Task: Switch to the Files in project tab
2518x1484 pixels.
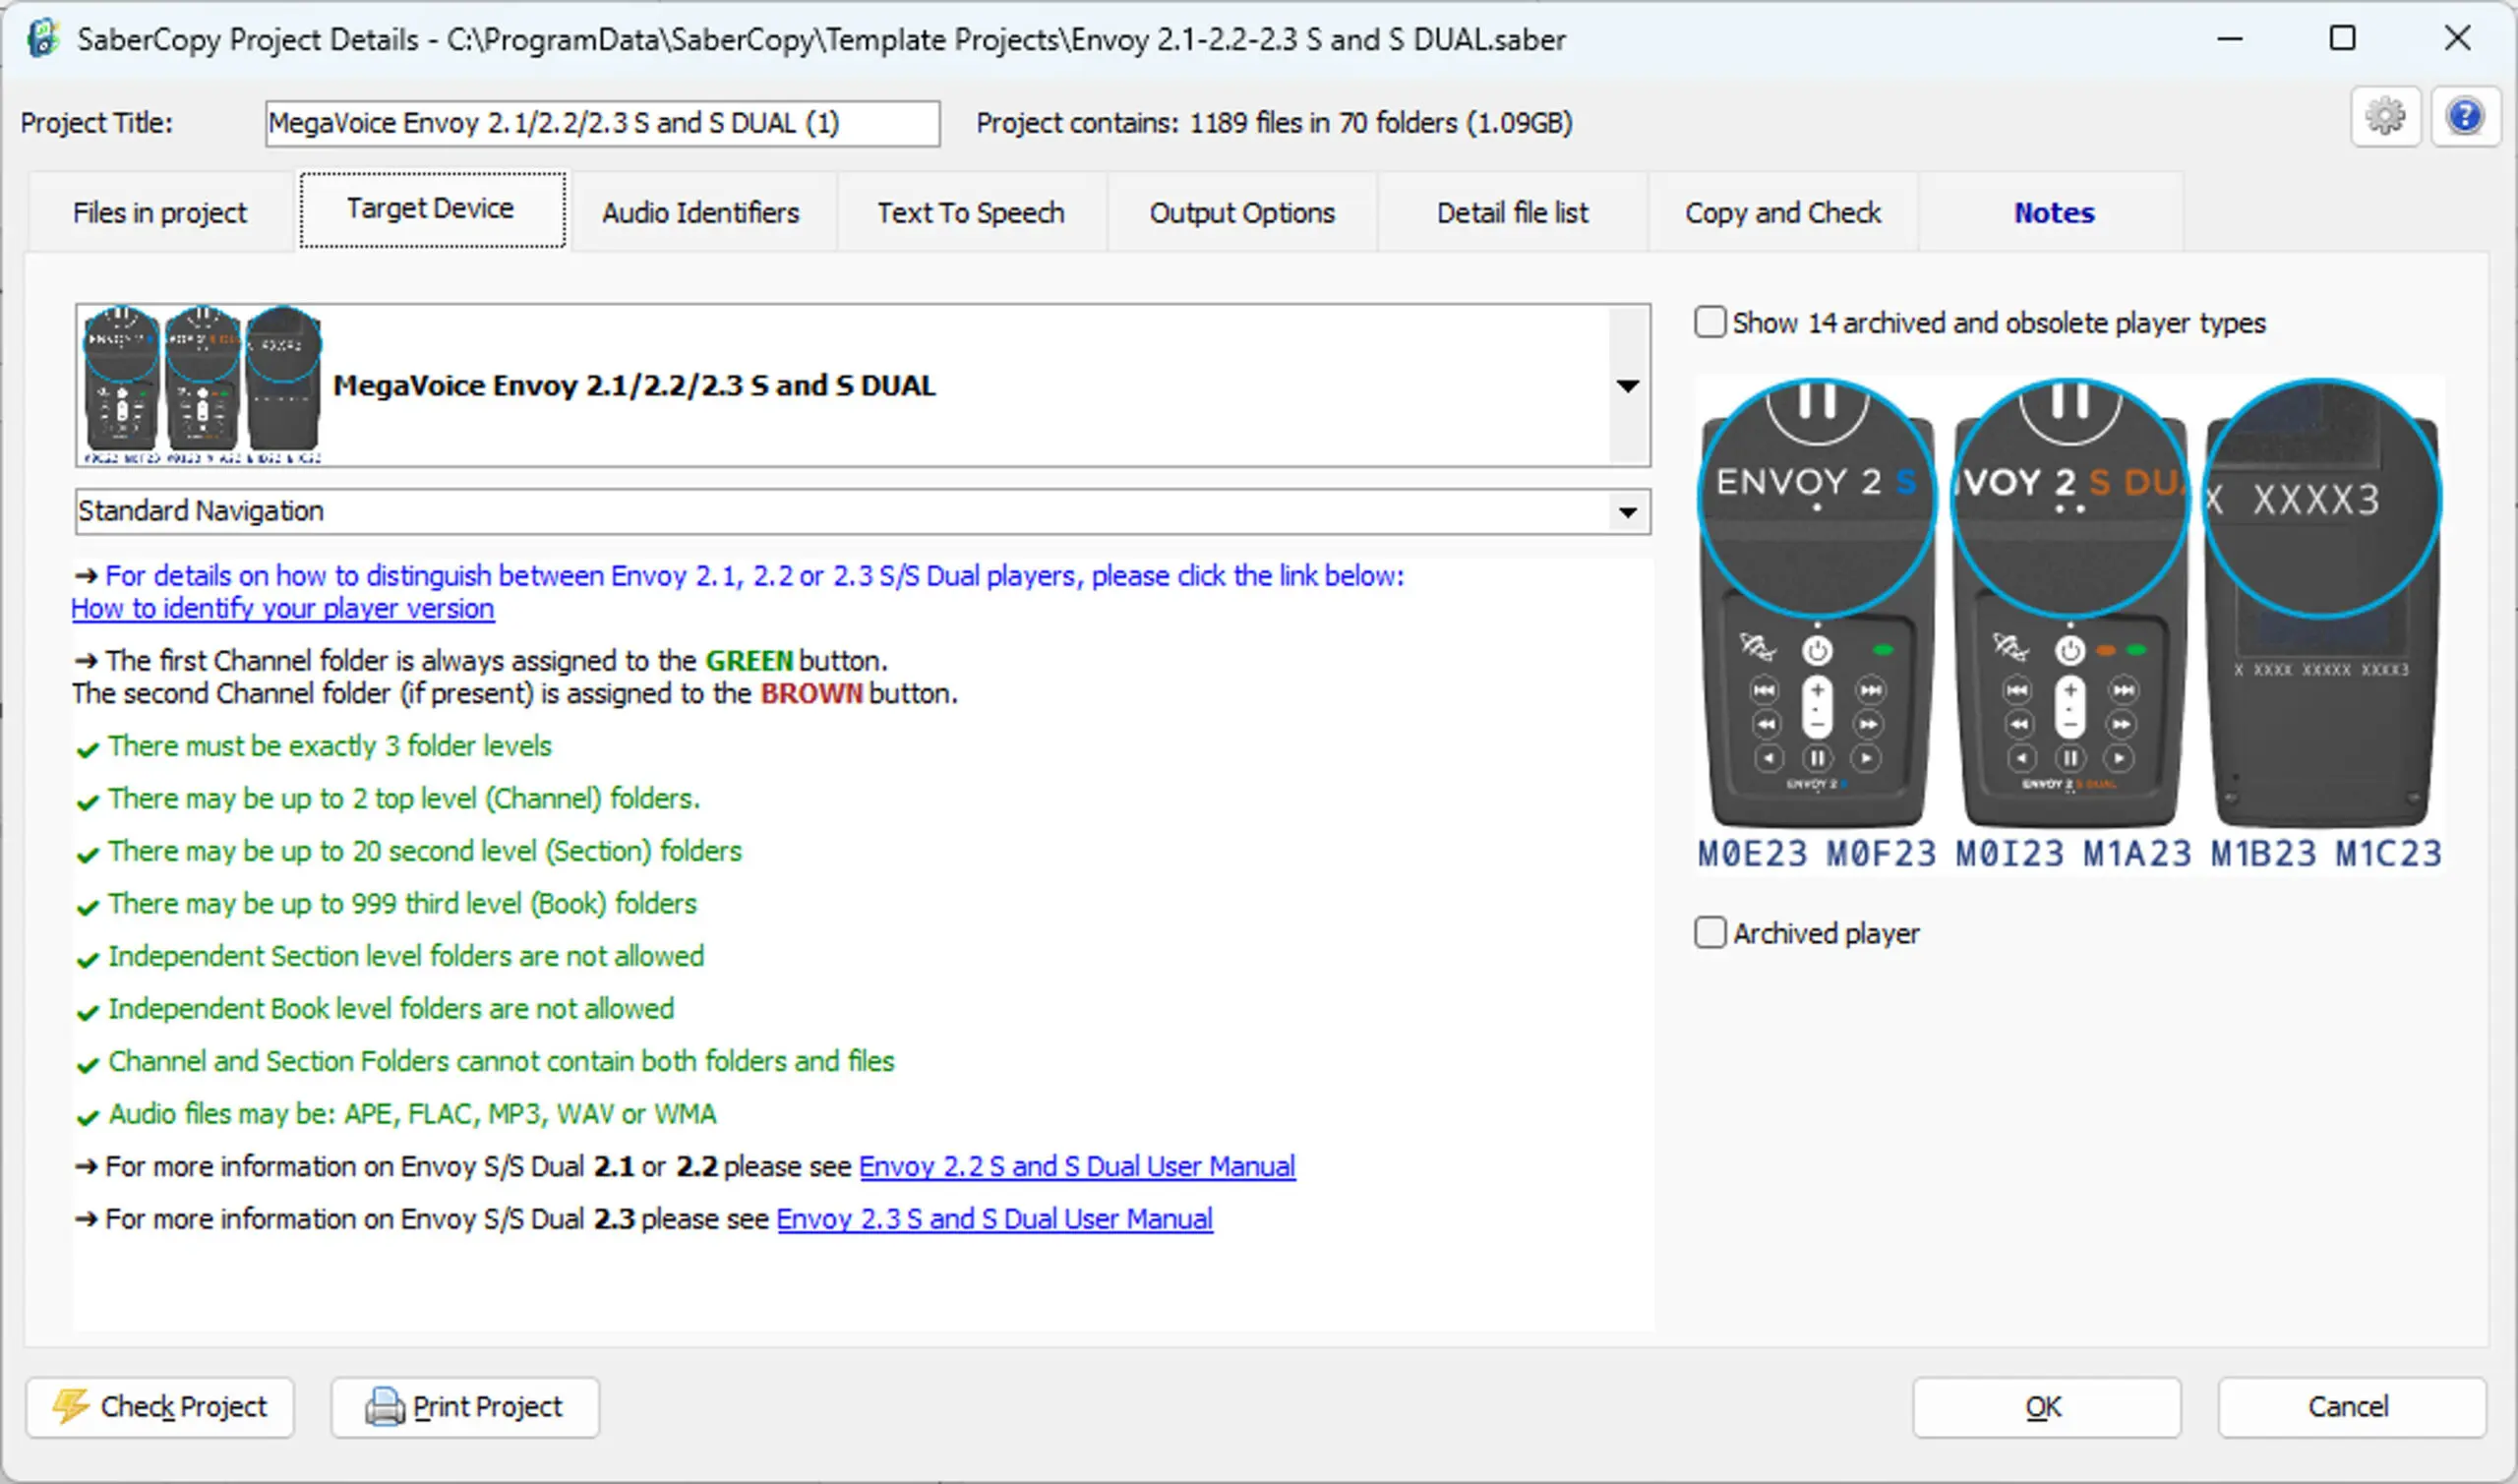Action: tap(160, 213)
